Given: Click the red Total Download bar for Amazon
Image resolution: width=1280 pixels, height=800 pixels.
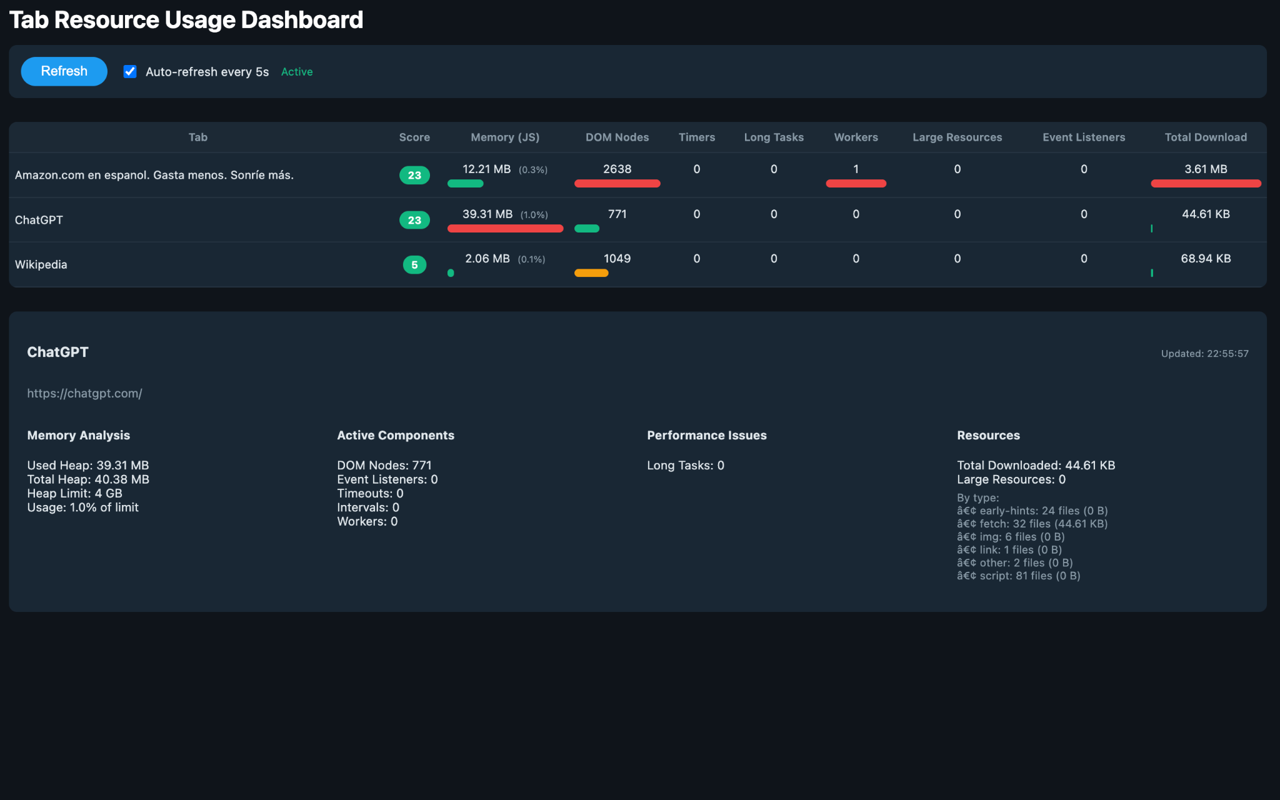Looking at the screenshot, I should tap(1206, 184).
